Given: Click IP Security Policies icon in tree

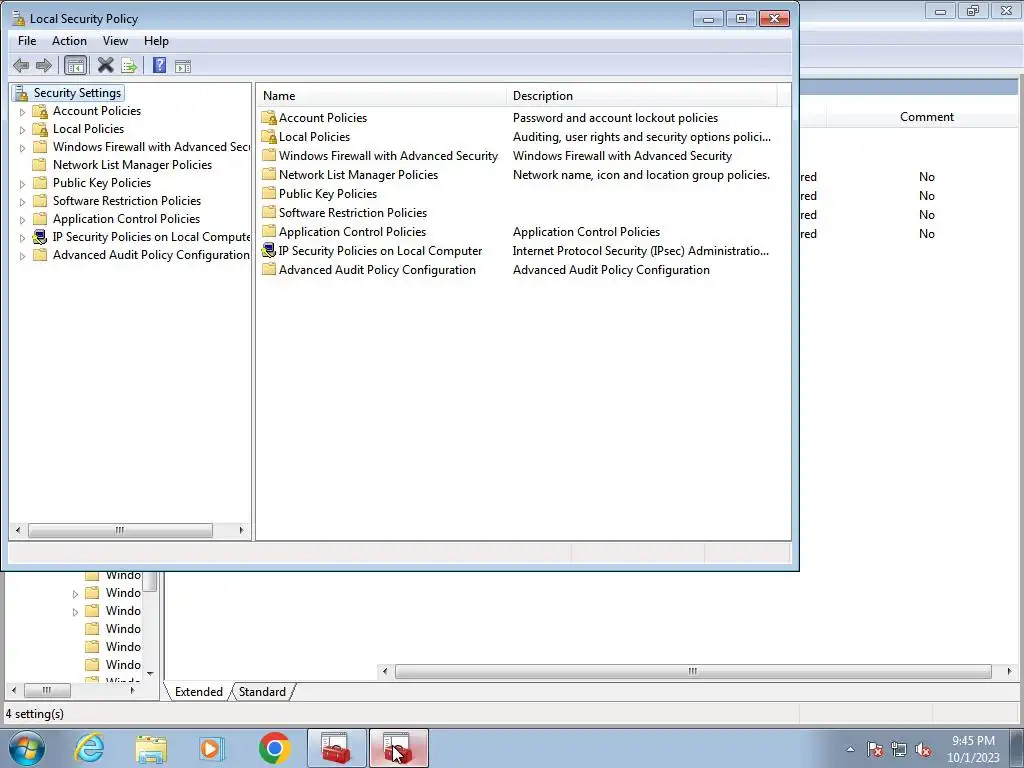Looking at the screenshot, I should tap(40, 236).
